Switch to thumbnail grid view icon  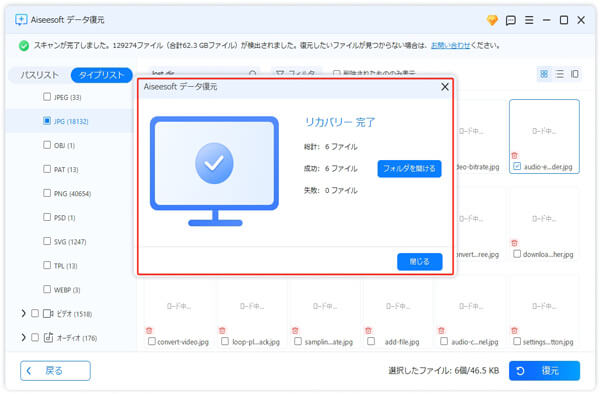[x=544, y=74]
